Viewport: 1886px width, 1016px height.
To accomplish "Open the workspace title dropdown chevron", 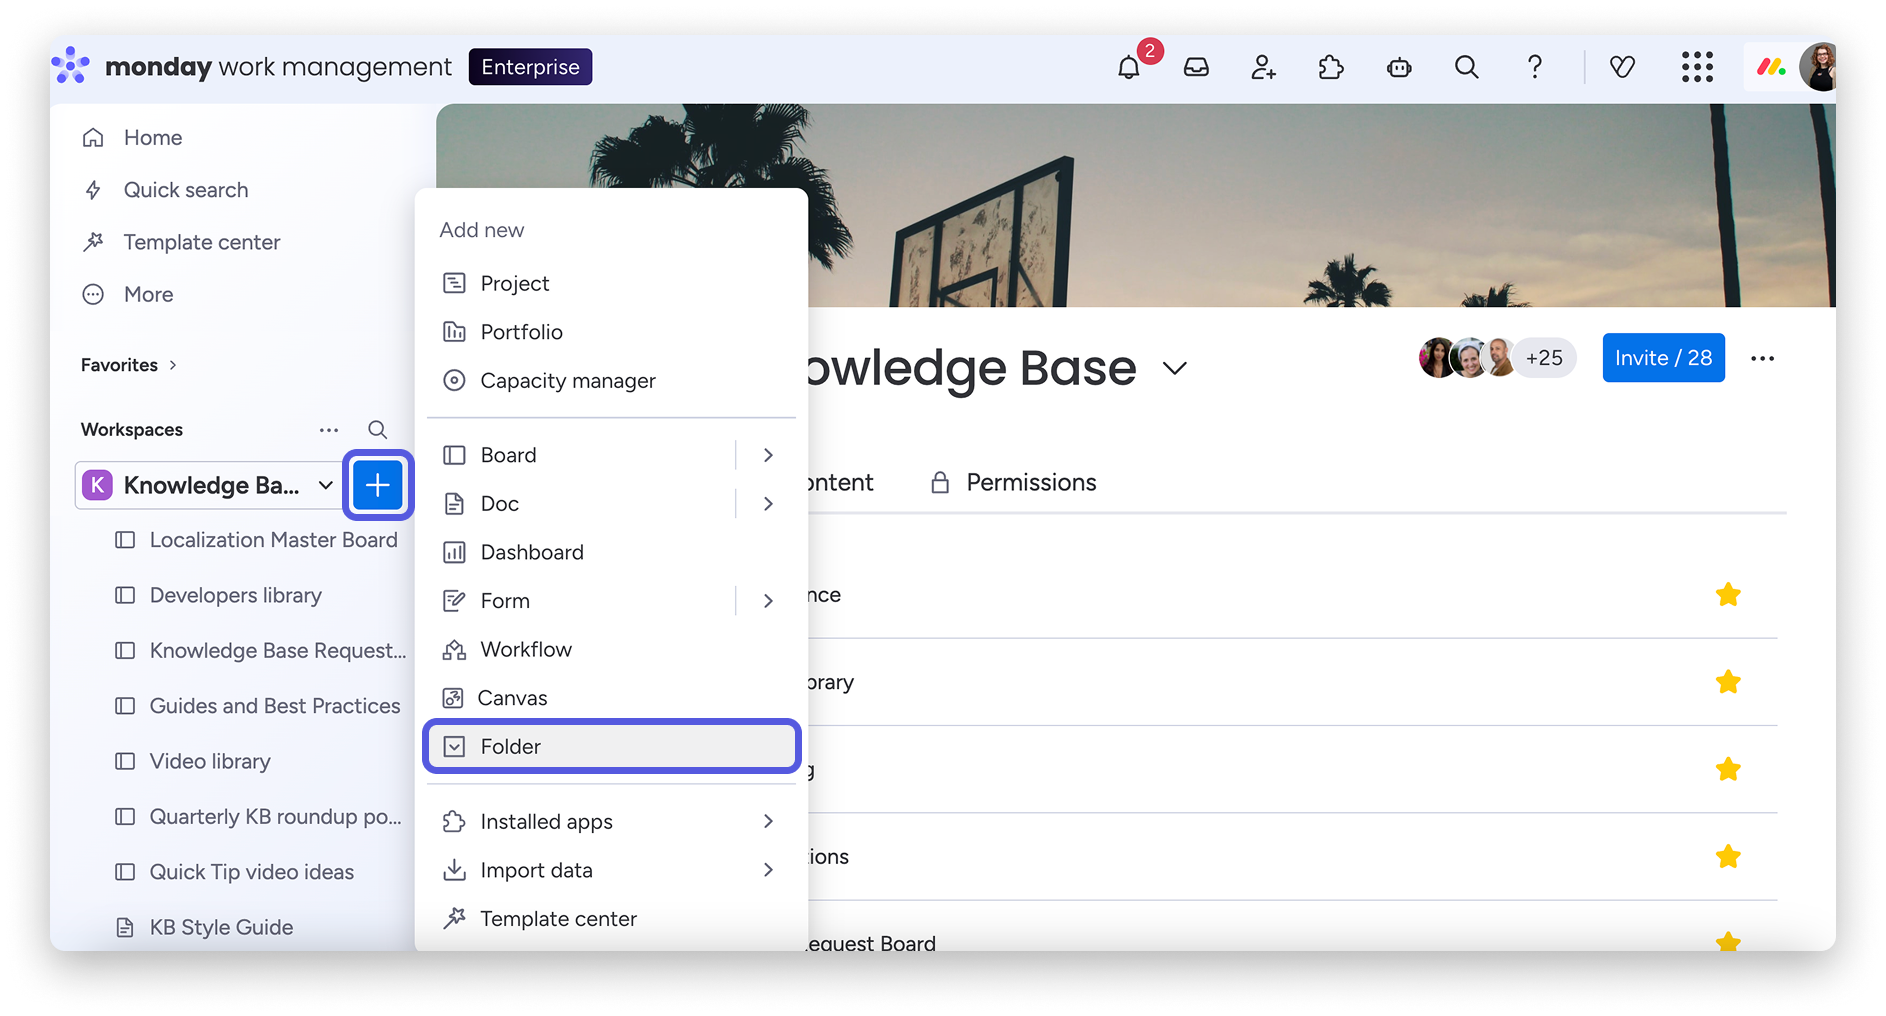I will pos(1175,368).
